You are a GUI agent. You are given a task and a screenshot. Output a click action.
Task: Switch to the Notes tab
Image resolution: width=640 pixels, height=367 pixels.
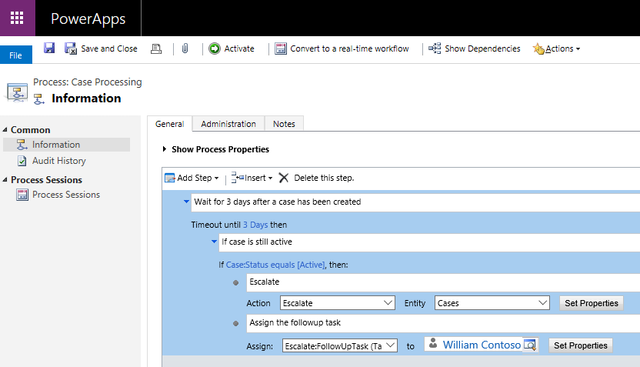point(284,124)
